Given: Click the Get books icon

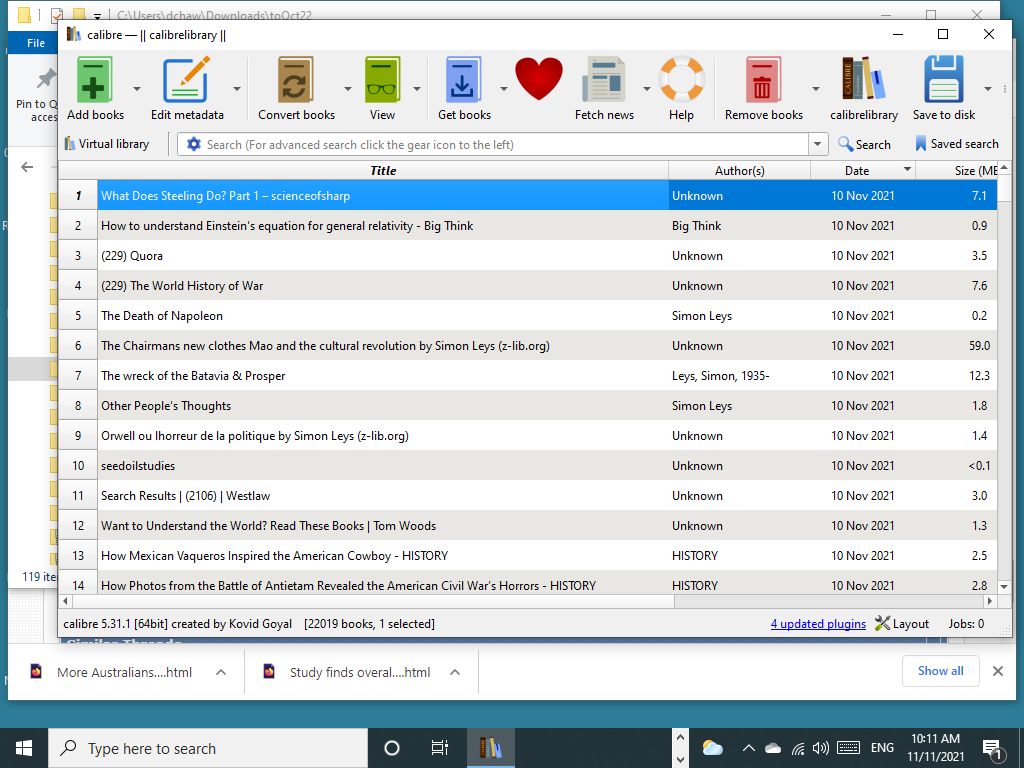Looking at the screenshot, I should click(x=464, y=80).
